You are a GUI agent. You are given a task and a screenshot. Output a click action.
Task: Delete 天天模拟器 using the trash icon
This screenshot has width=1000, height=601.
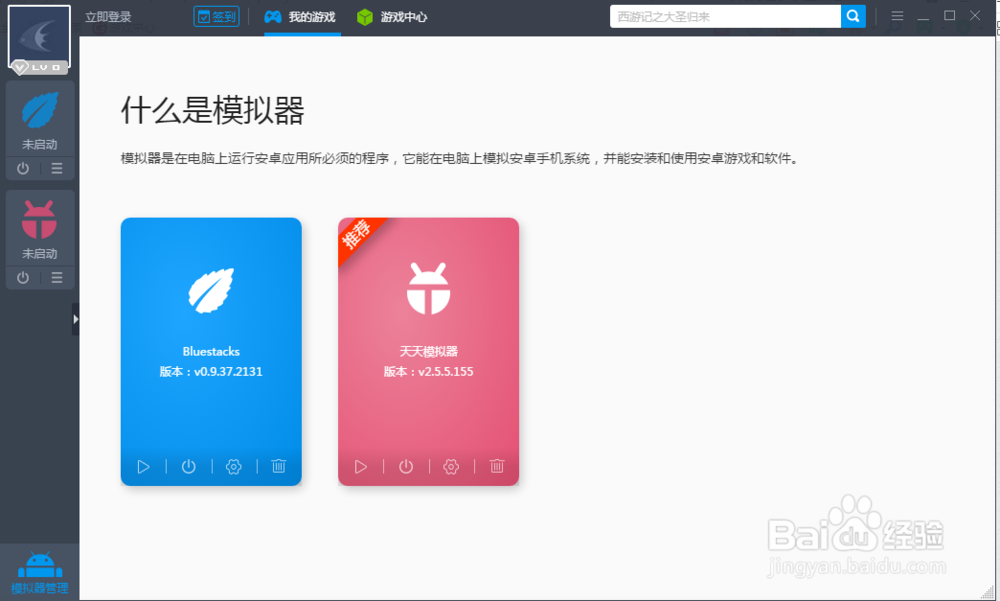497,466
